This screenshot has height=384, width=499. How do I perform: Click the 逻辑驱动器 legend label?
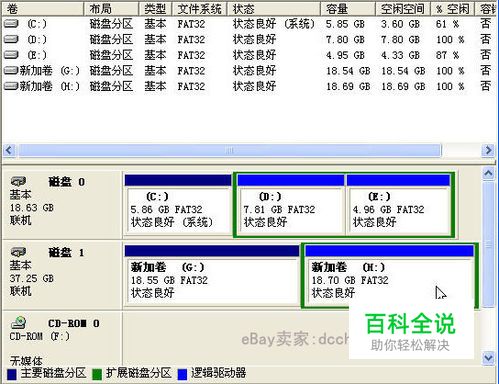[218, 373]
